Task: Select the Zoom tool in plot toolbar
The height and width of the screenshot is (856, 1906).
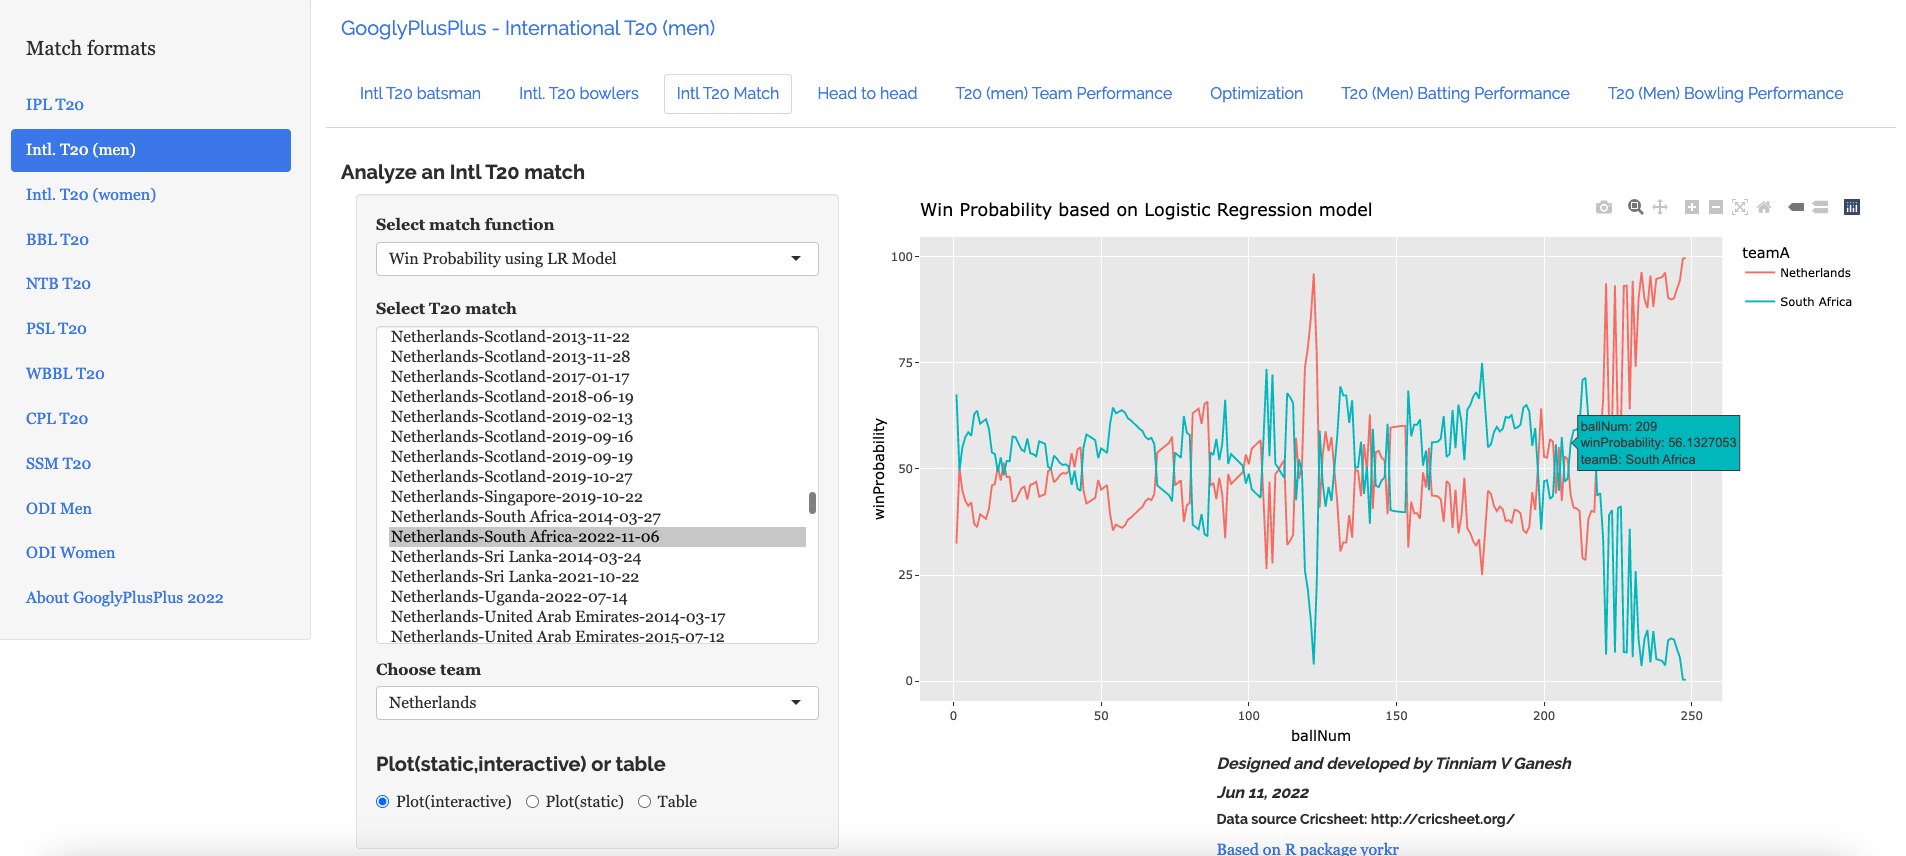Action: pyautogui.click(x=1636, y=207)
